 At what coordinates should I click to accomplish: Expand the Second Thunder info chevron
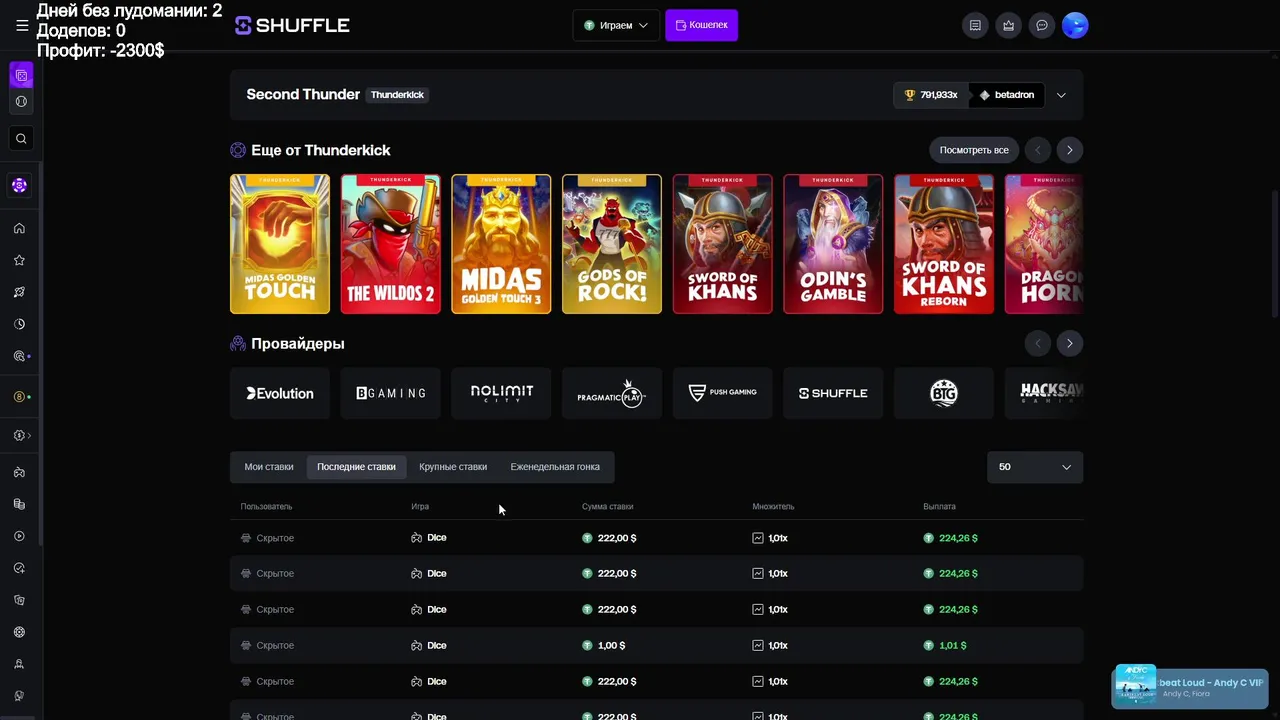1061,95
